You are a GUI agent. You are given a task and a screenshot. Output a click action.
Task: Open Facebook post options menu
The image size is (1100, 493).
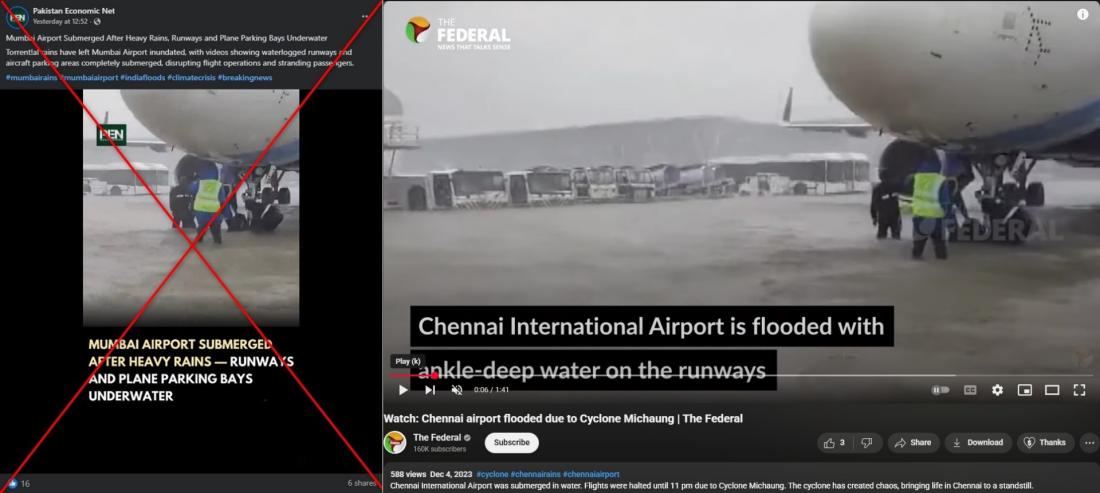click(365, 16)
